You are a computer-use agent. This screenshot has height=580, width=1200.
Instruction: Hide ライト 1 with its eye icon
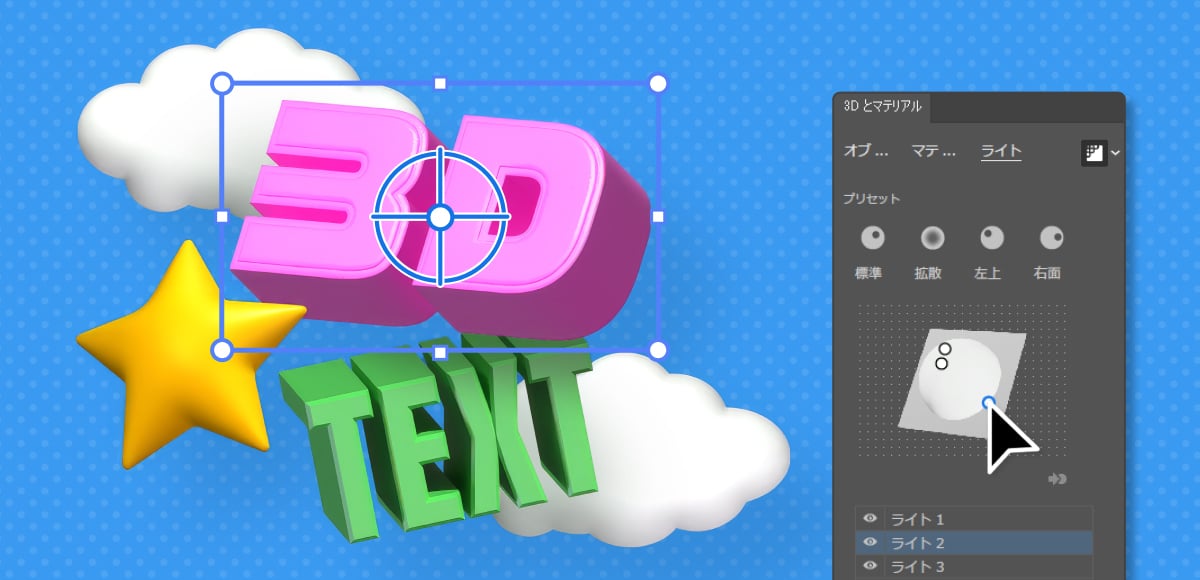870,519
